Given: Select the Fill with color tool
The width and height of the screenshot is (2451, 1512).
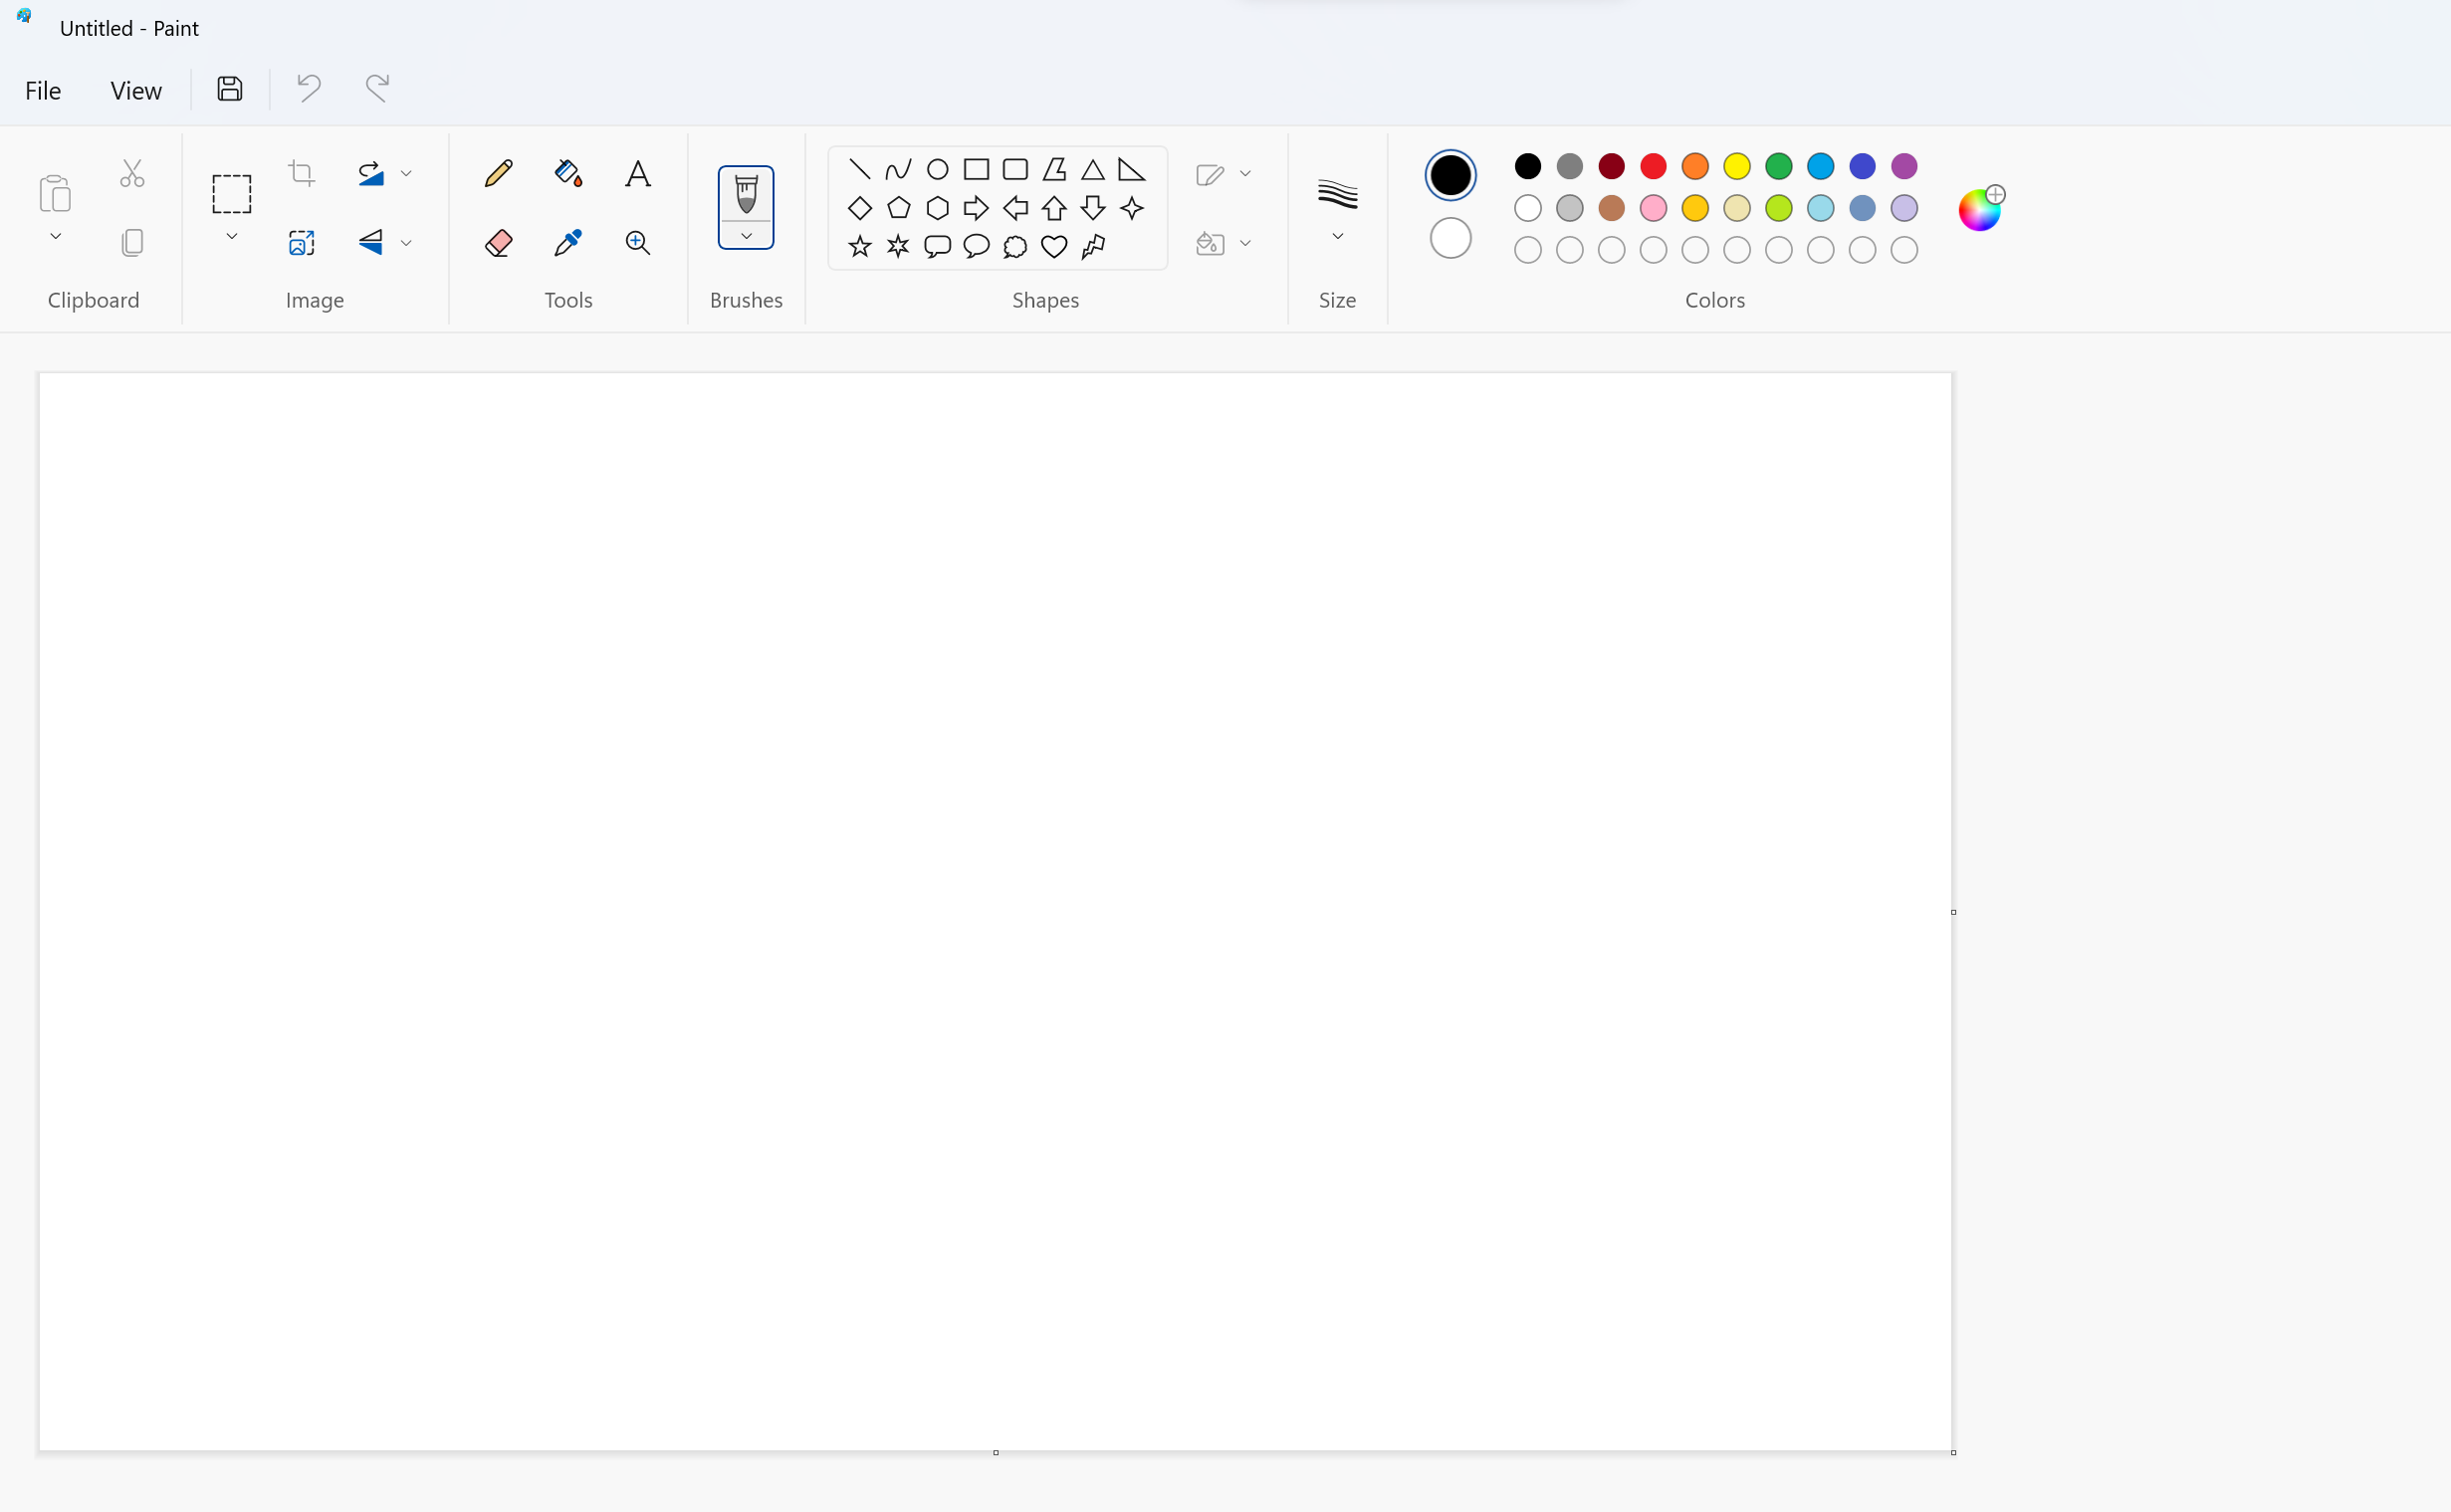Looking at the screenshot, I should click(x=567, y=172).
